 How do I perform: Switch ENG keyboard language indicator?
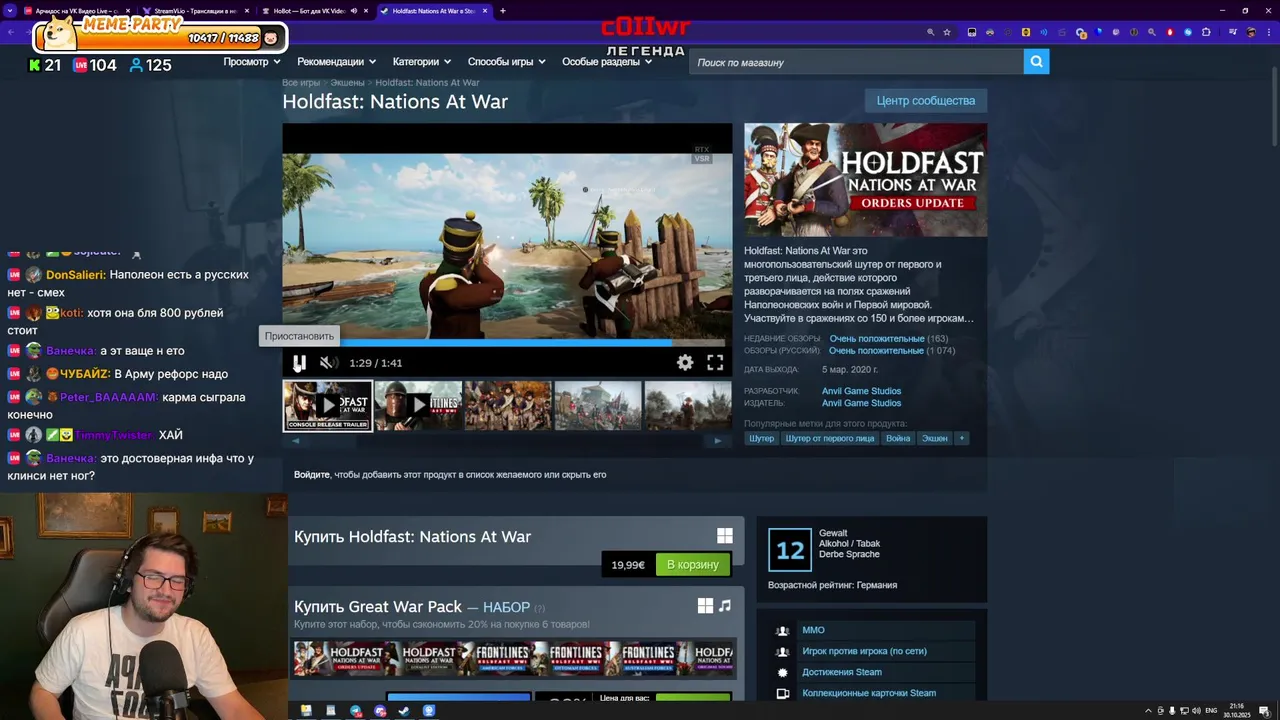tap(1211, 711)
